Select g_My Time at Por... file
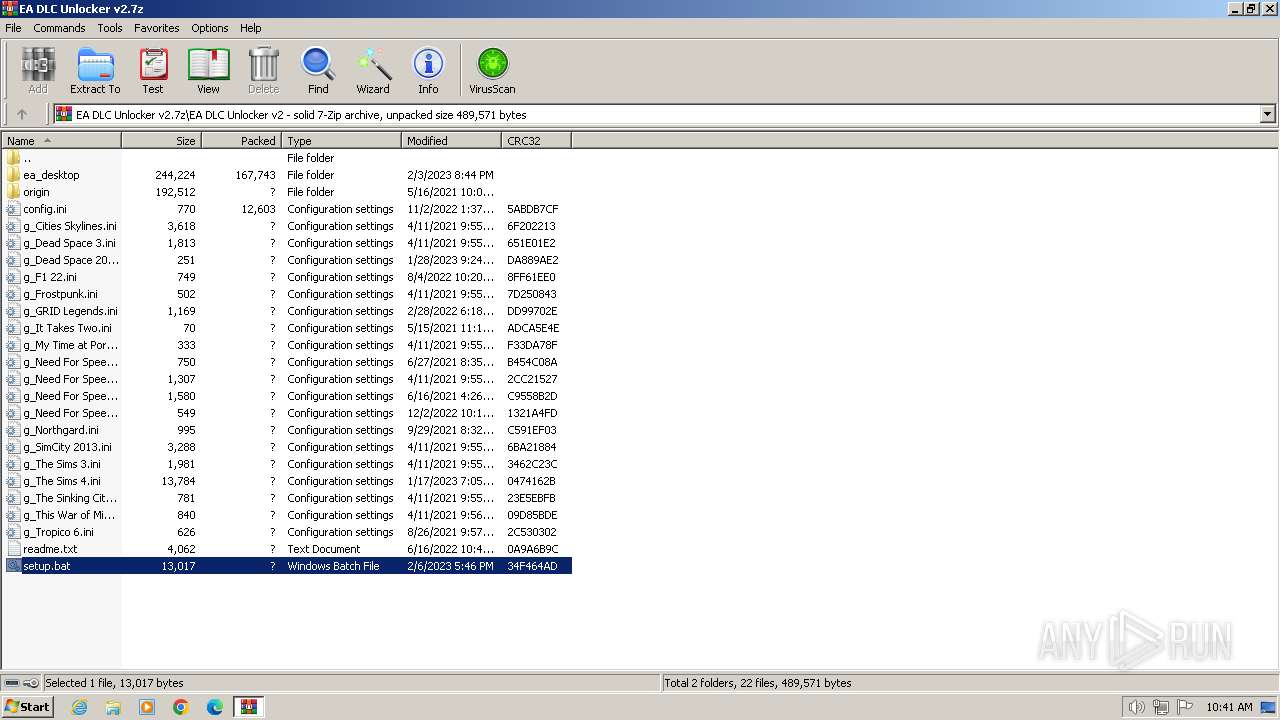Image resolution: width=1280 pixels, height=720 pixels. pyautogui.click(x=70, y=345)
